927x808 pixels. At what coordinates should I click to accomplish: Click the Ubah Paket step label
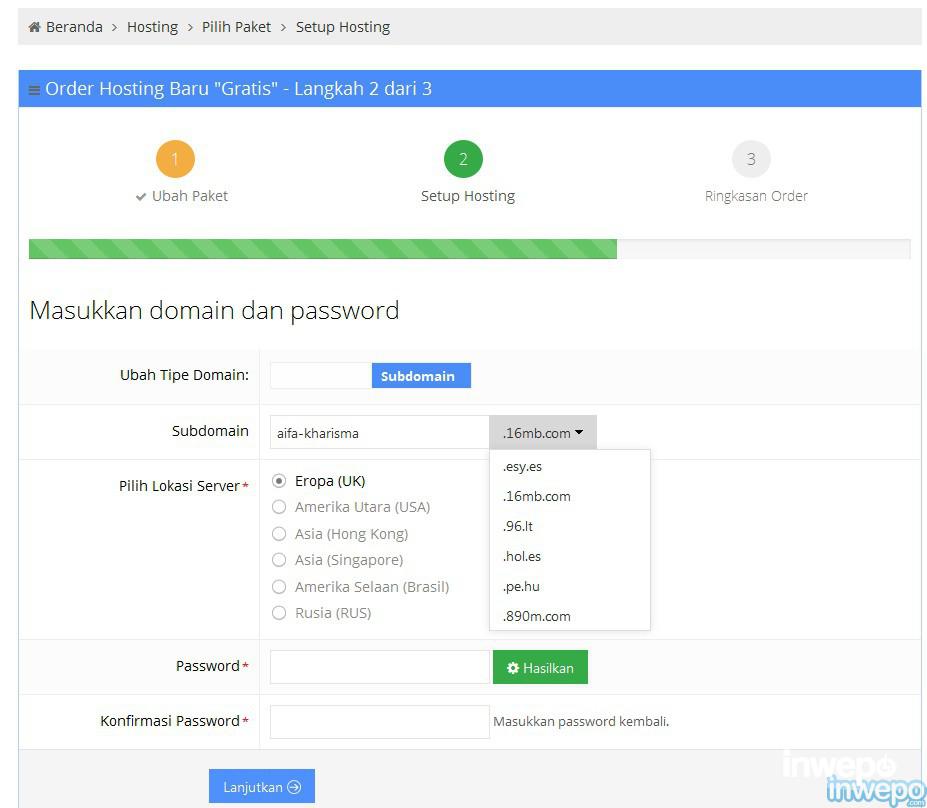(x=190, y=196)
